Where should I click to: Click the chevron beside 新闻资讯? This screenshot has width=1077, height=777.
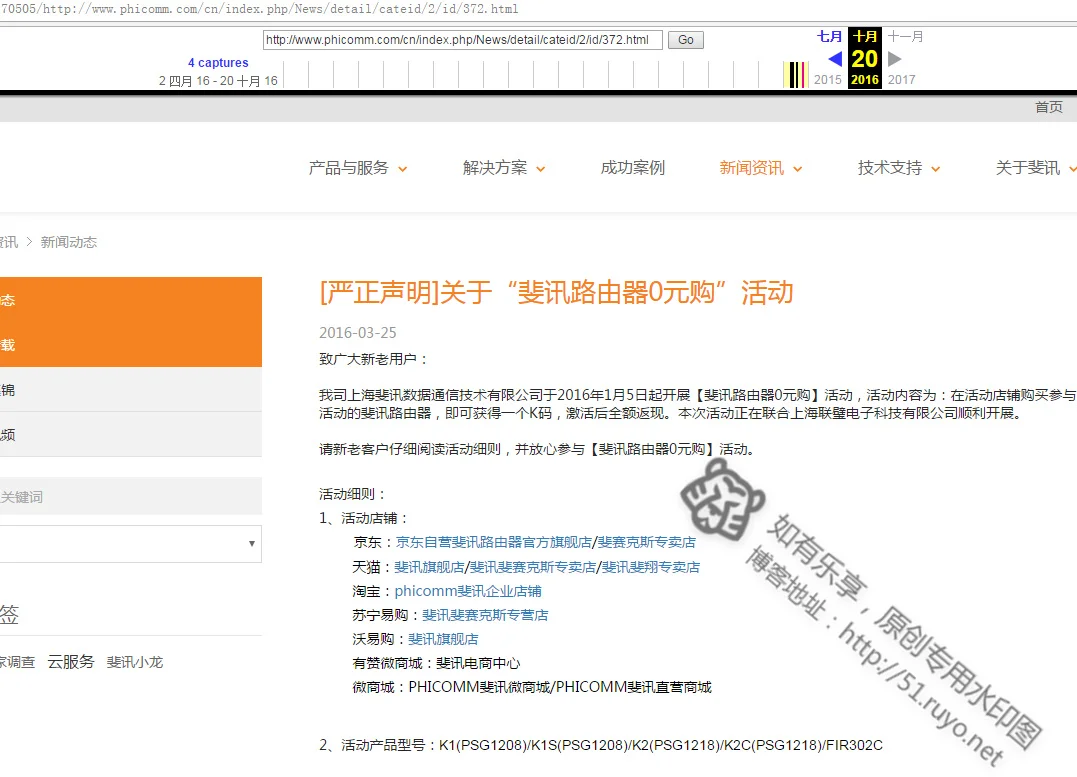click(797, 169)
